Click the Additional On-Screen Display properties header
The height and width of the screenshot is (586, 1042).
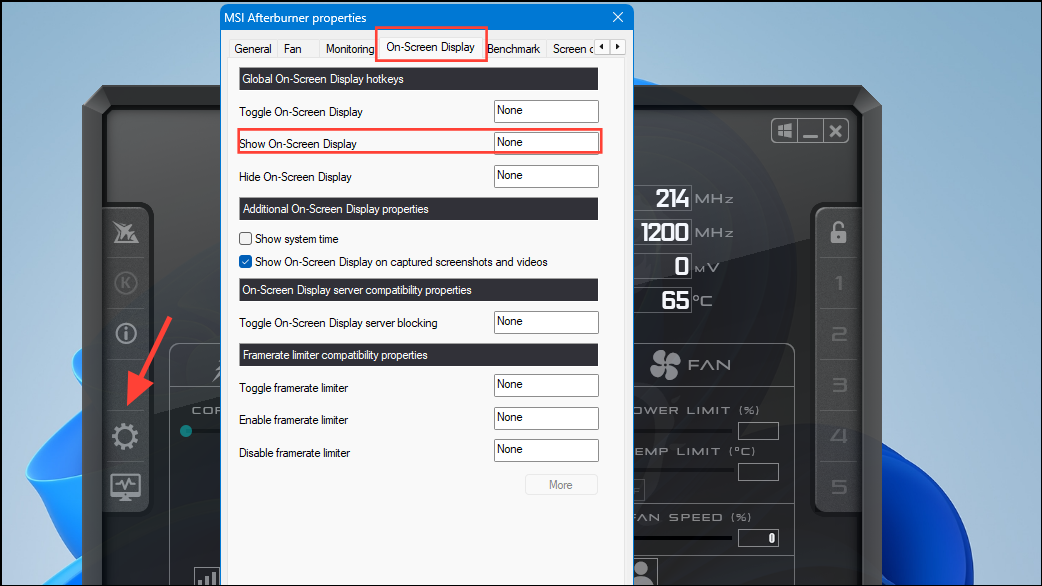[x=418, y=209]
